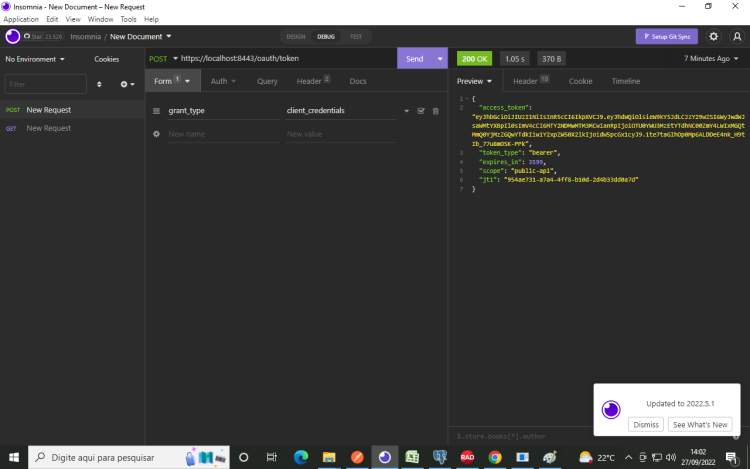Viewport: 750px width, 469px height.
Task: Open the Send options dropdown arrow
Action: tap(440, 58)
